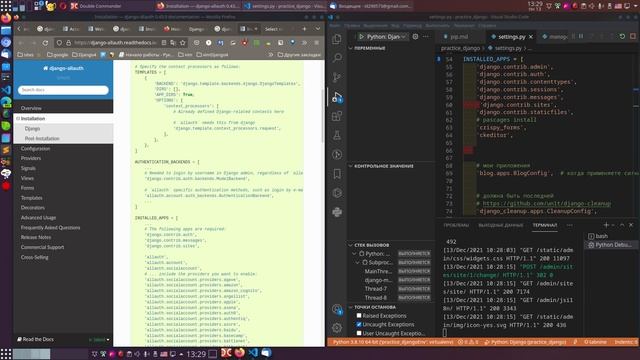Bookmark the page with the star icon
Viewport: 640px width, 360px height.
point(182,42)
